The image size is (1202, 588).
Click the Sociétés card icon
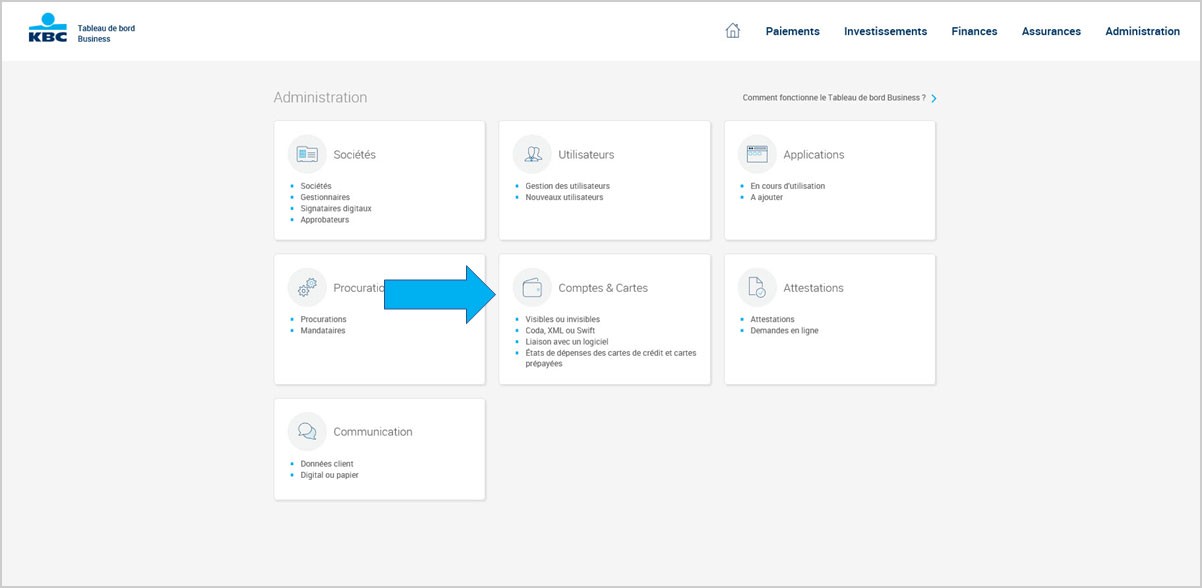(x=307, y=154)
